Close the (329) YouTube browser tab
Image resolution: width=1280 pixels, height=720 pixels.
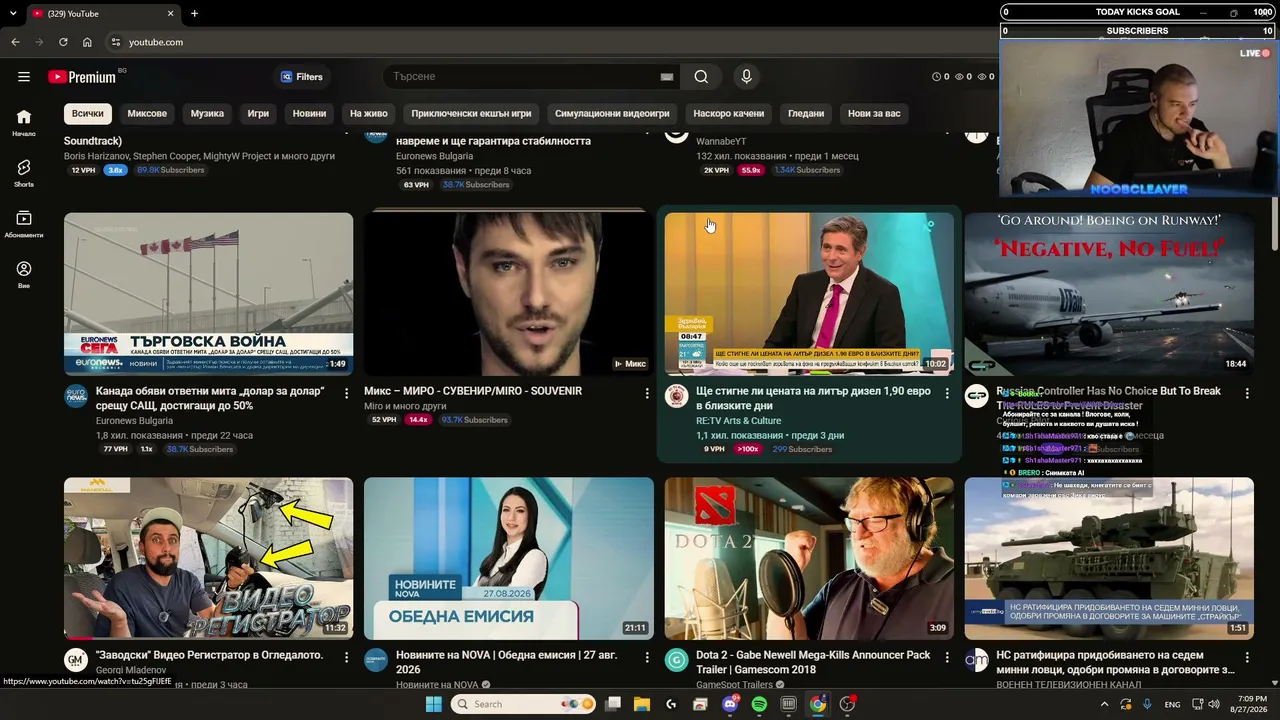pos(170,14)
